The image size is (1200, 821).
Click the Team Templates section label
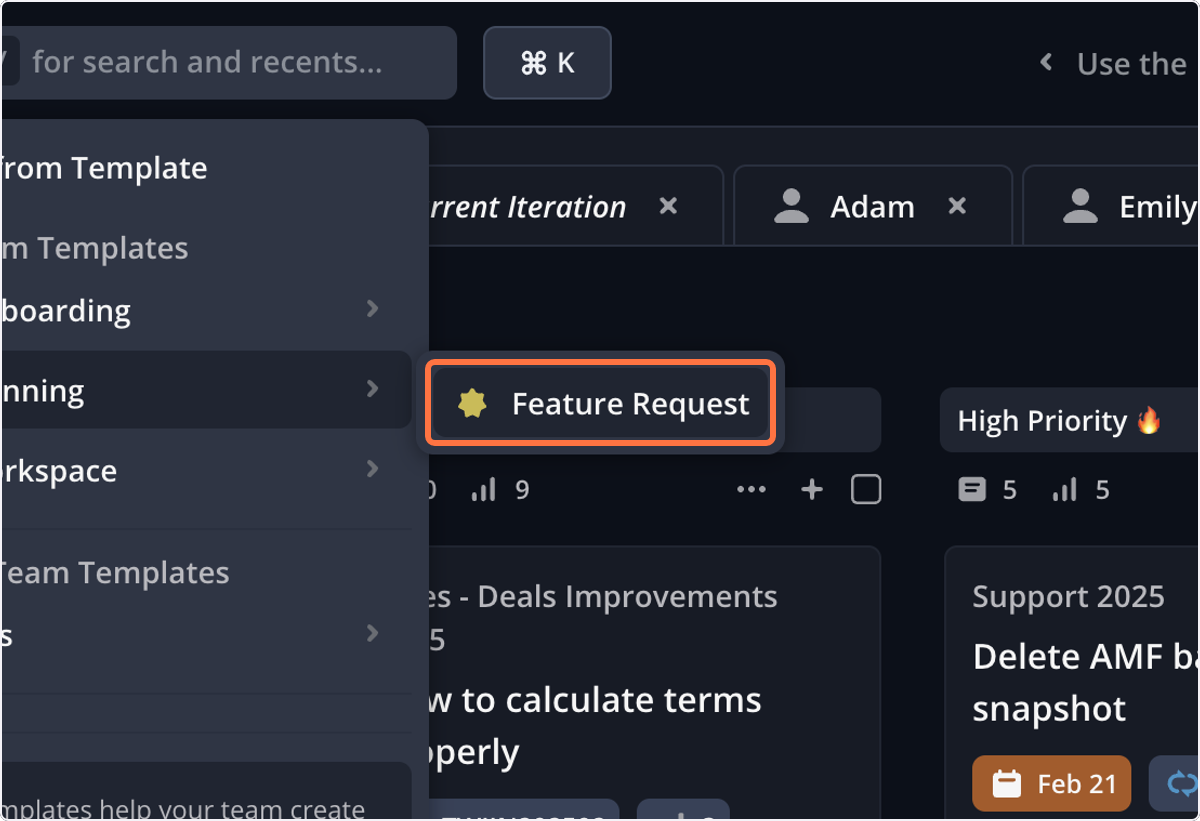[x=113, y=573]
